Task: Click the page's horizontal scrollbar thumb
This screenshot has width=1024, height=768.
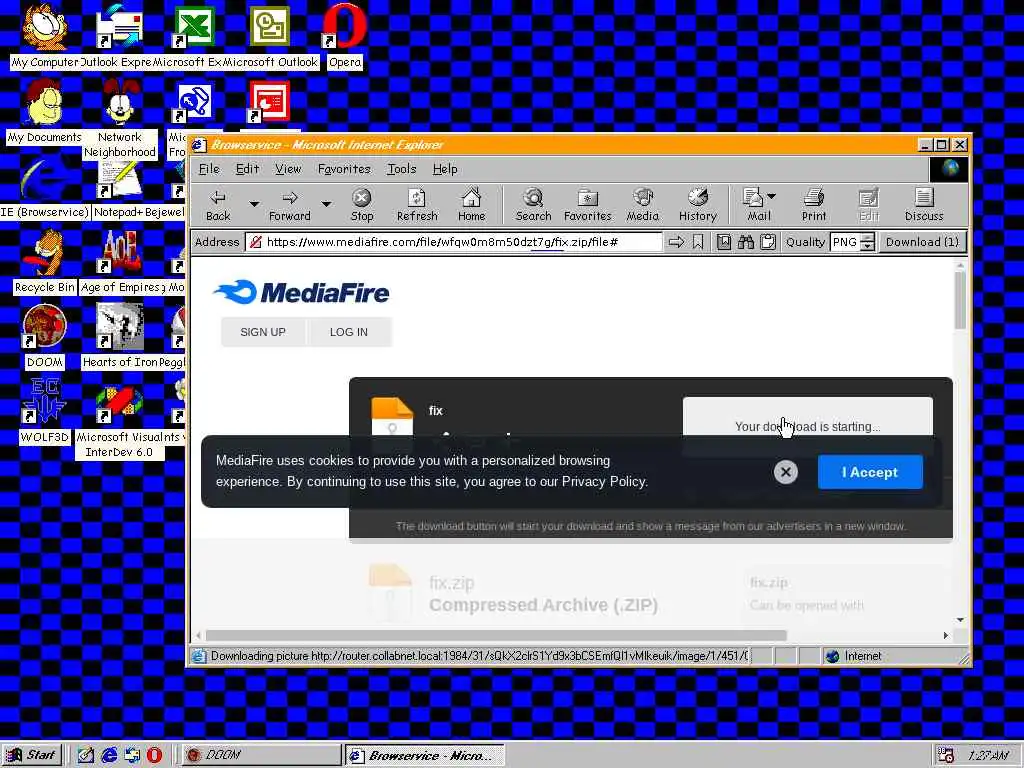Action: tap(496, 635)
